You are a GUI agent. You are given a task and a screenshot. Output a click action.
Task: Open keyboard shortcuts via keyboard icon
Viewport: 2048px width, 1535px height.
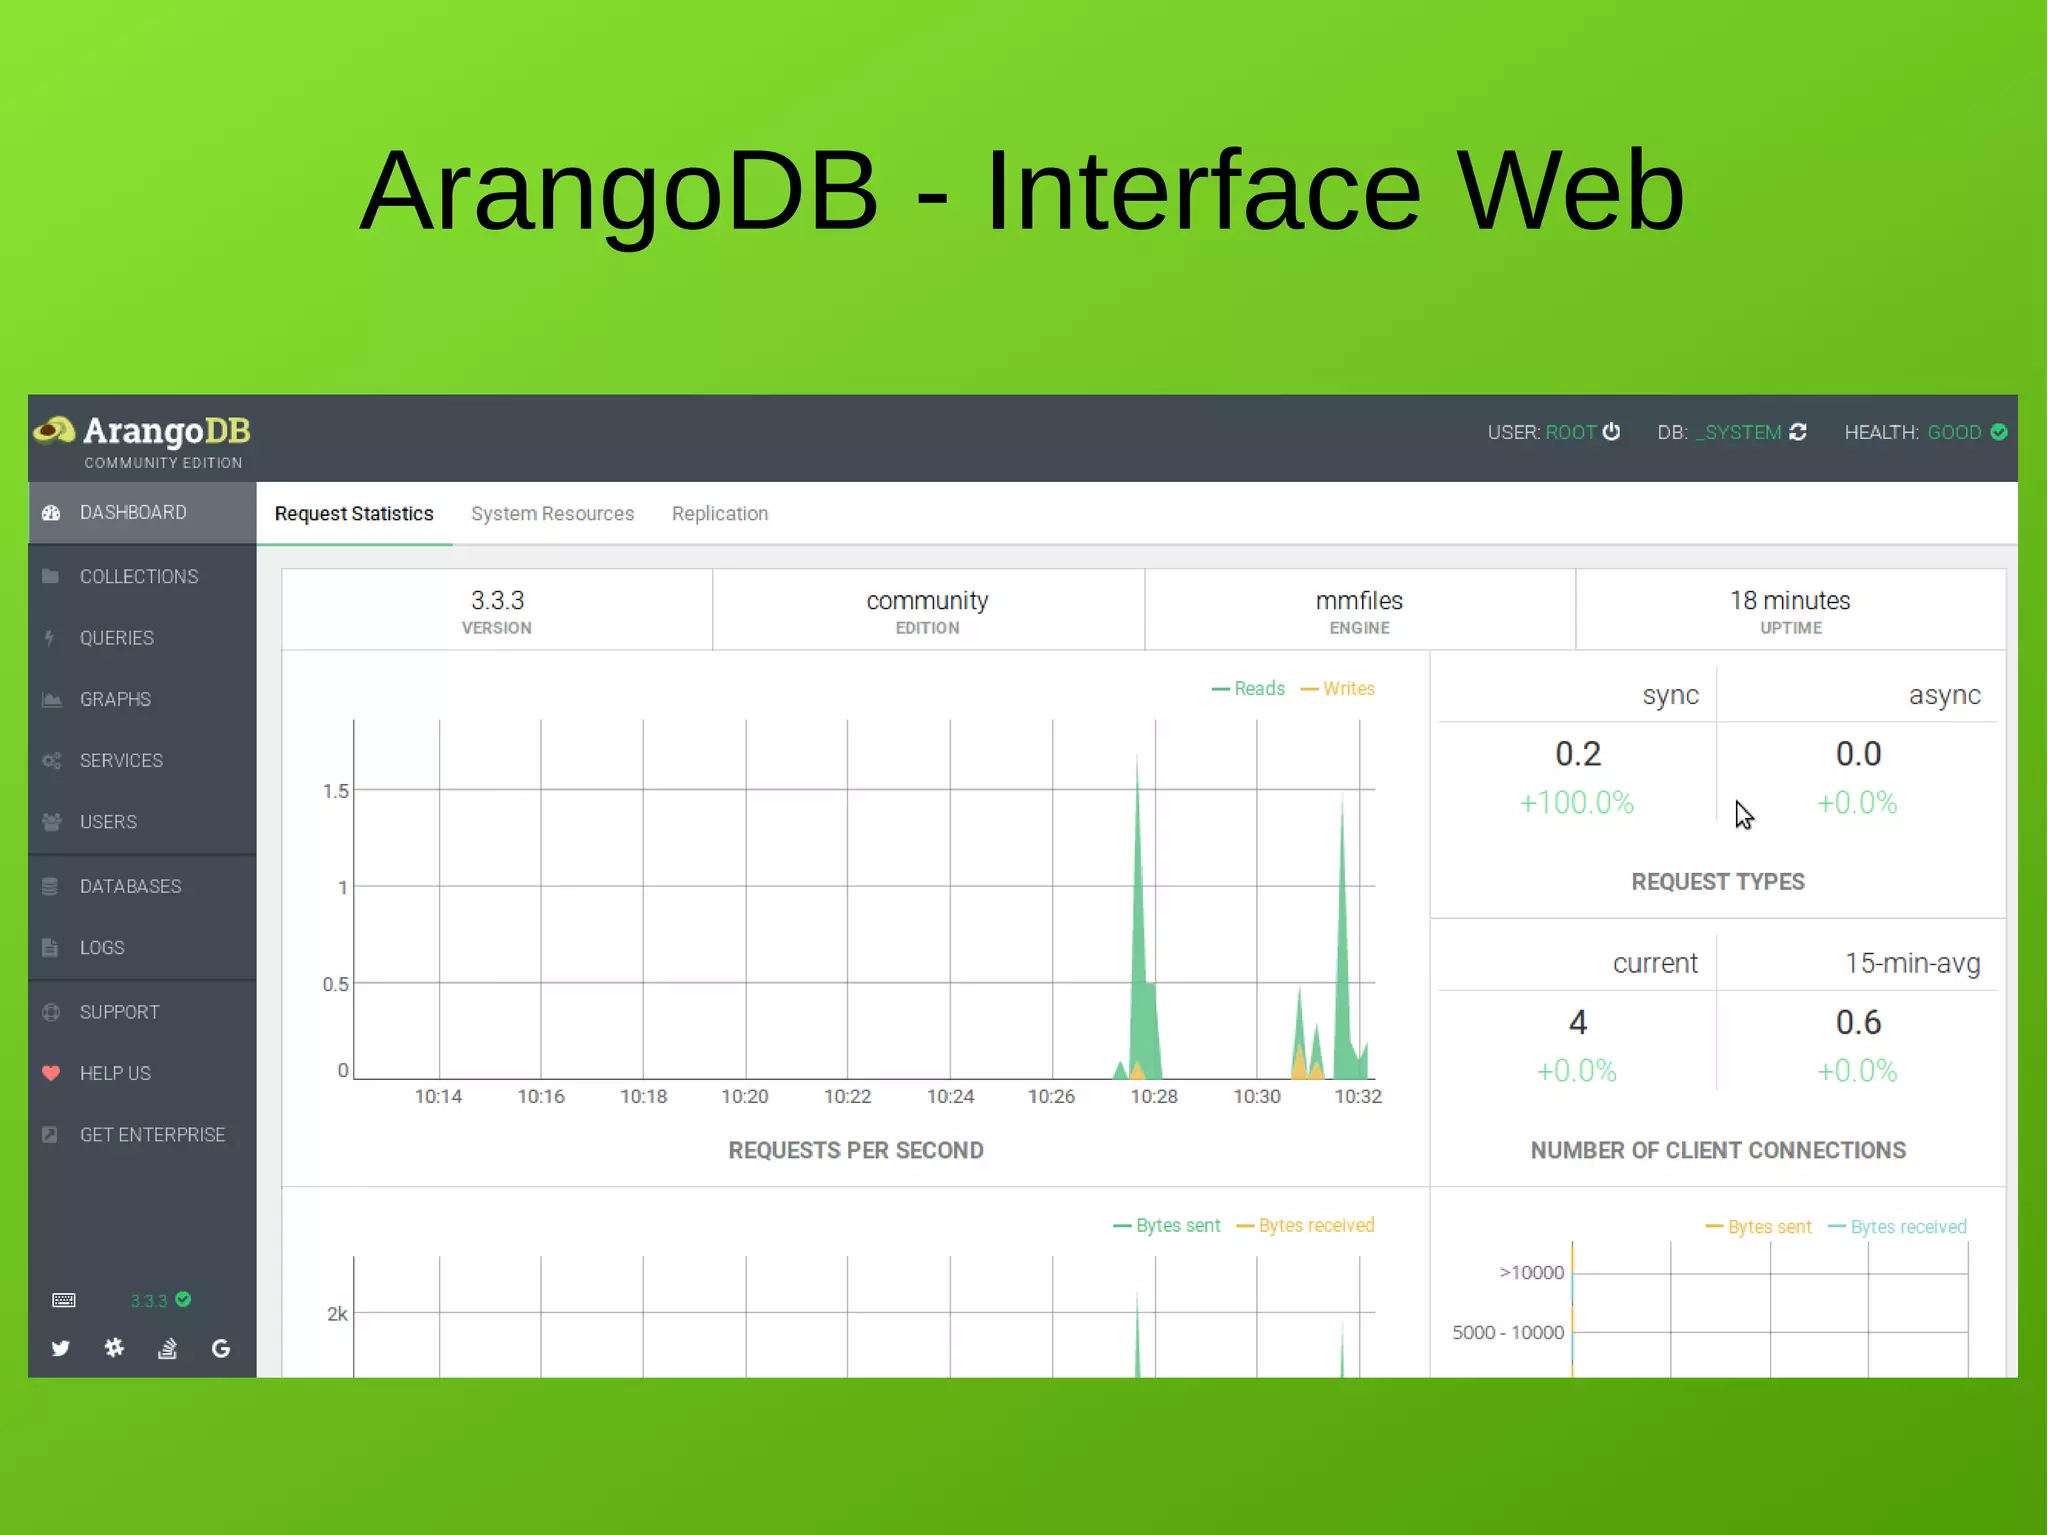pos(63,1300)
